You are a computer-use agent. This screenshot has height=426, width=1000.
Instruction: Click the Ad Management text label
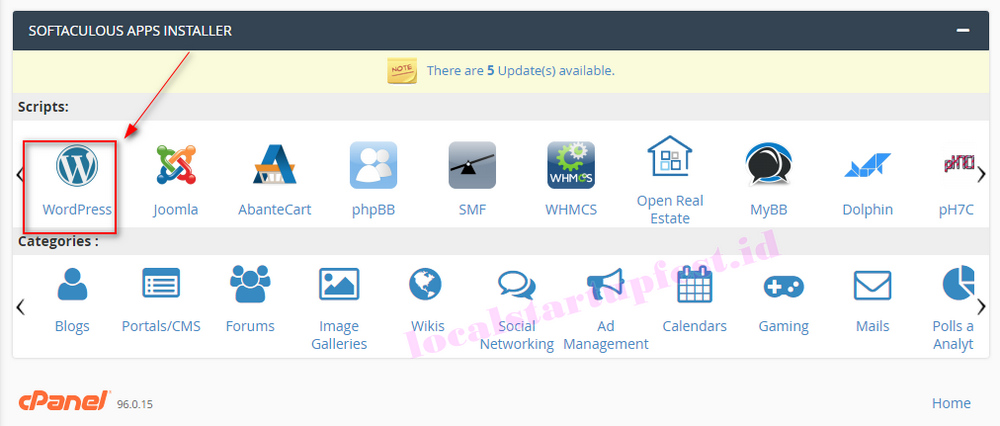(605, 335)
